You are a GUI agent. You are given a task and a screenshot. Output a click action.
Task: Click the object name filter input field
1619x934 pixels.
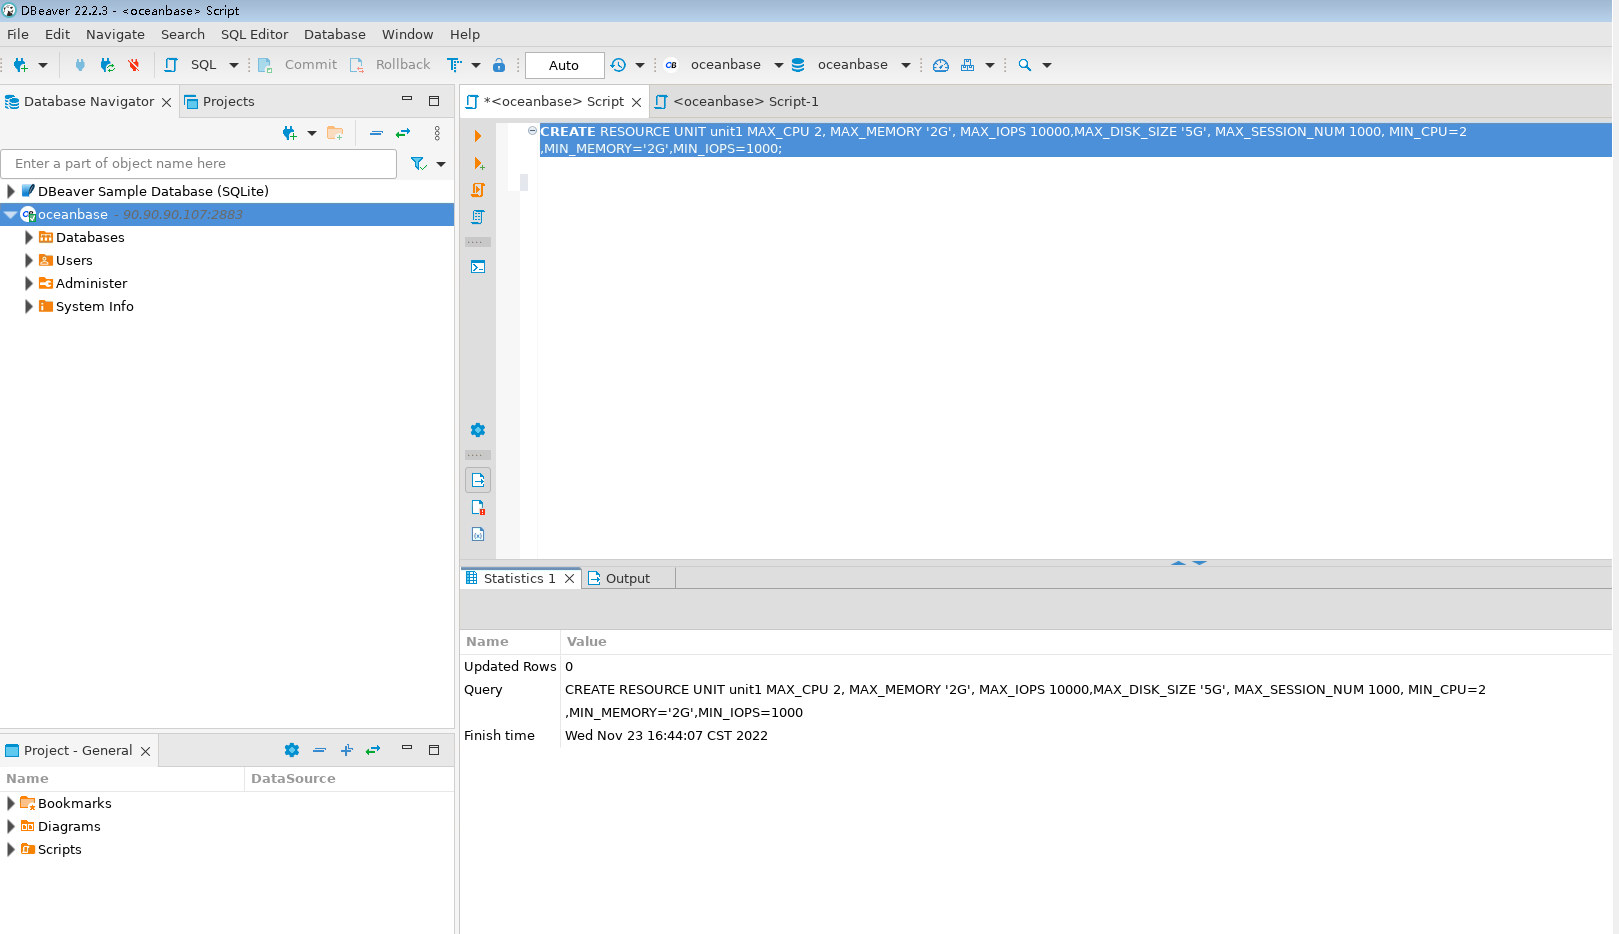199,164
